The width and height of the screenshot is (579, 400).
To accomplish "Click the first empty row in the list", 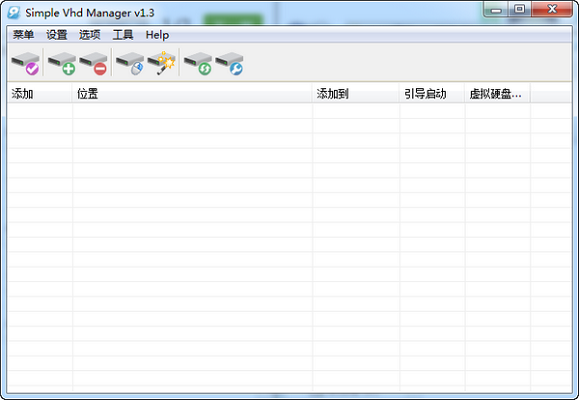I will click(x=290, y=111).
